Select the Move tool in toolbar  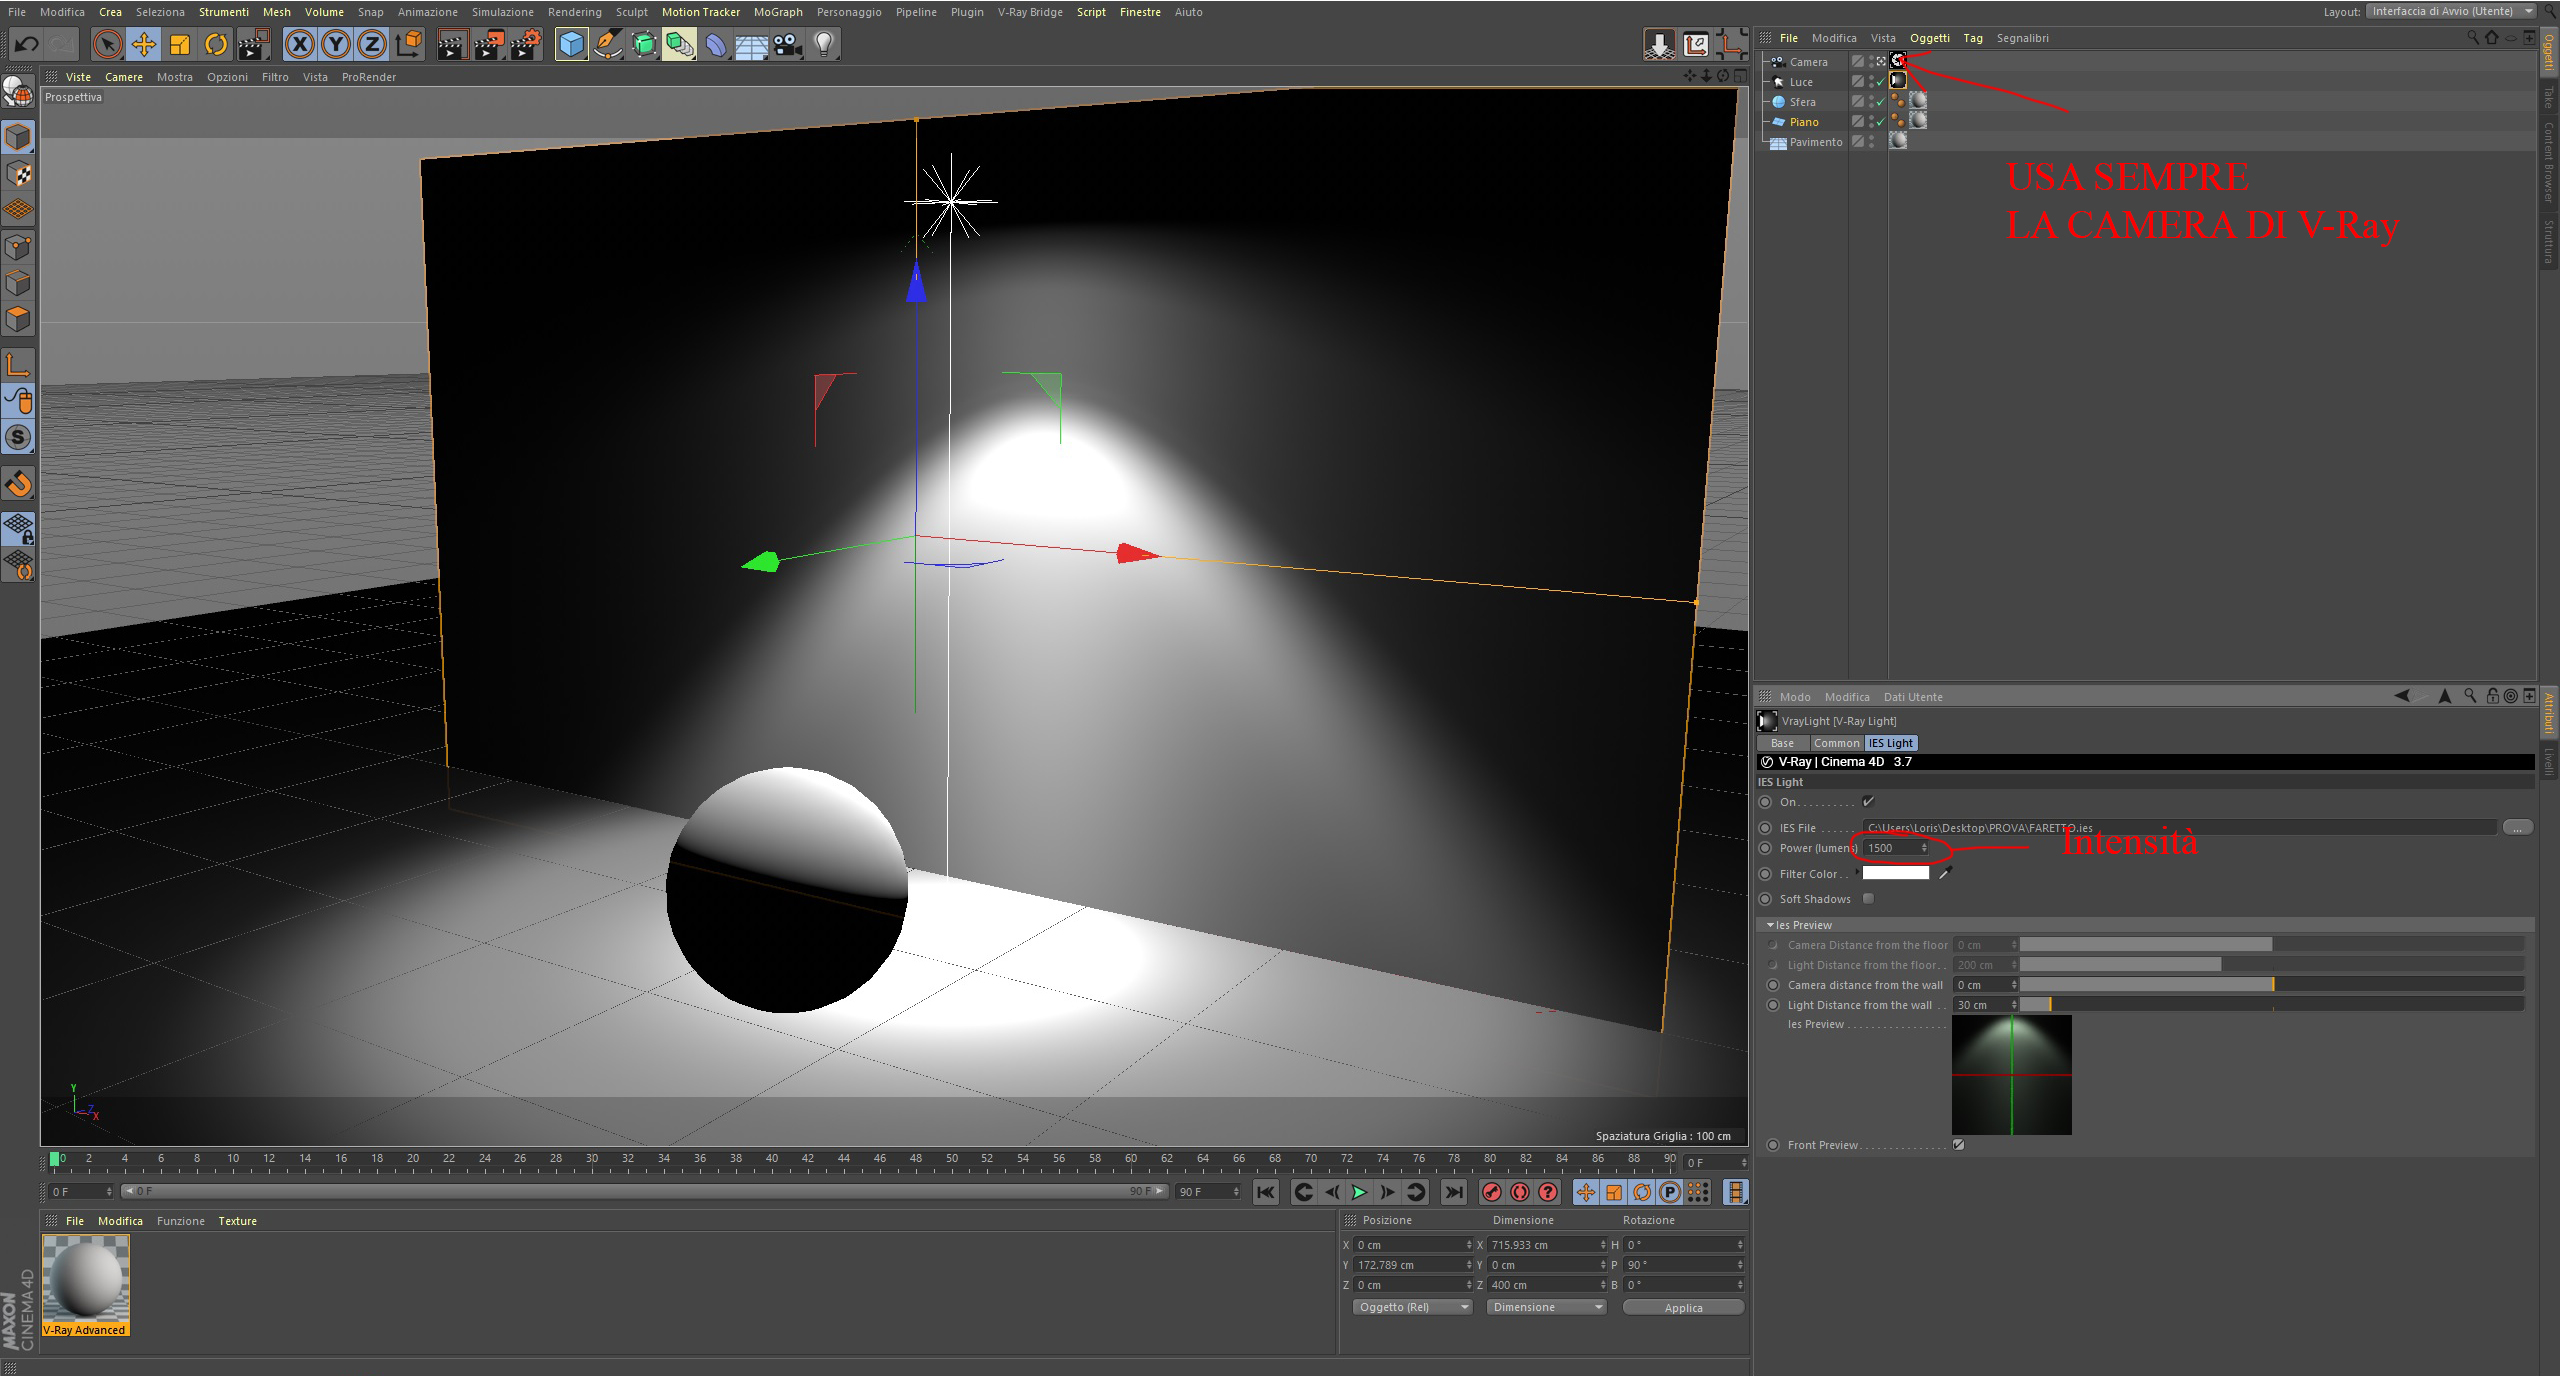point(144,44)
